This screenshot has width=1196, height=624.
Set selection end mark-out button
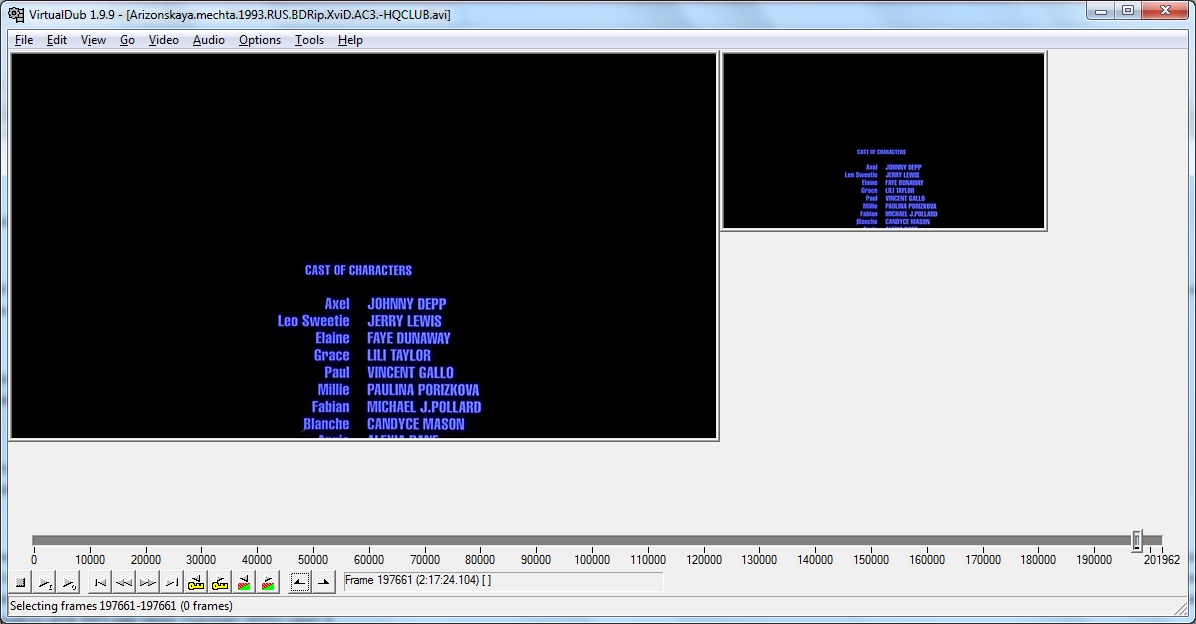[x=323, y=583]
